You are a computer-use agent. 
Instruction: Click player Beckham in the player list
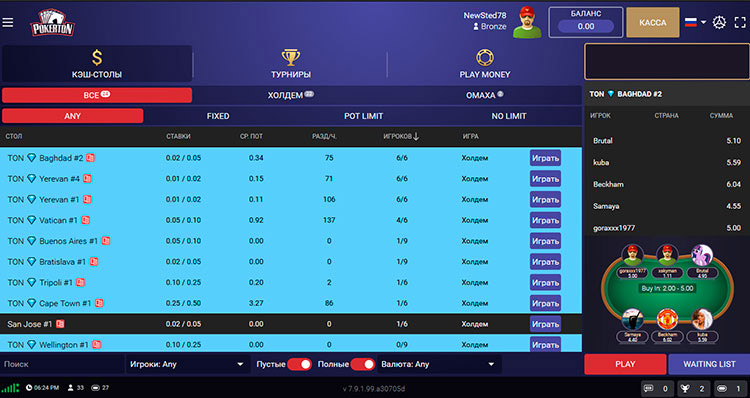click(x=608, y=184)
